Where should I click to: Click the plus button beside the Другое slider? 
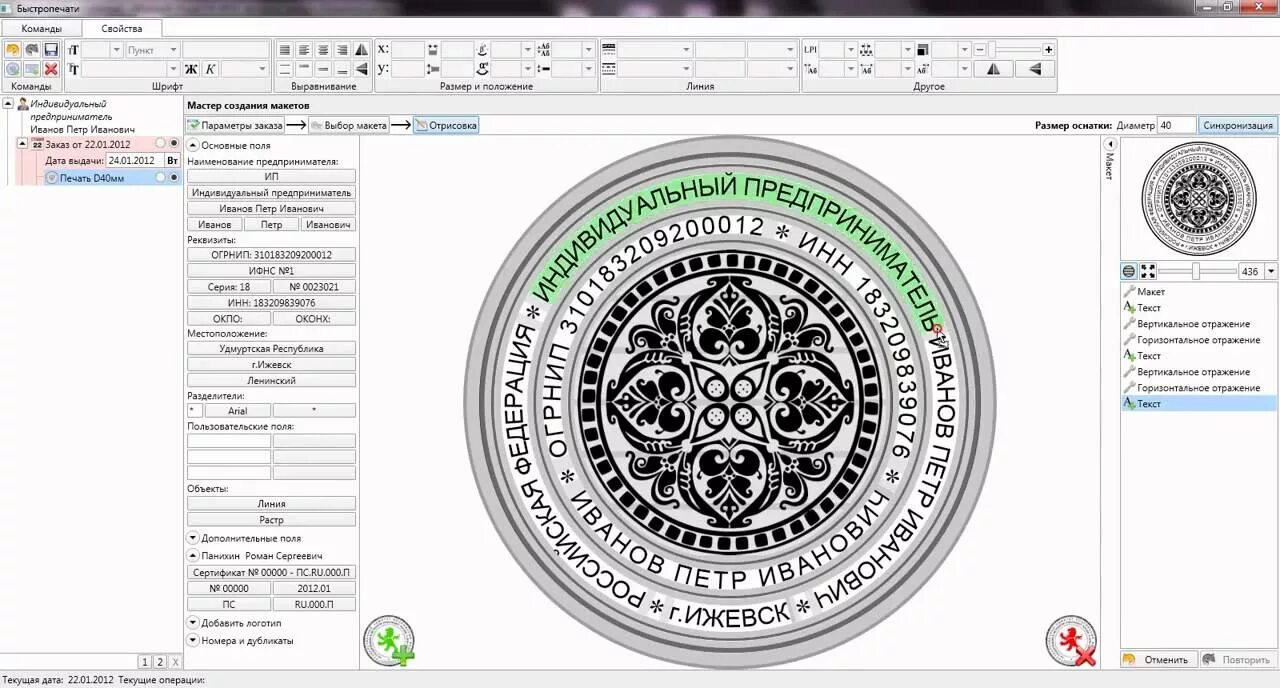[x=1048, y=49]
